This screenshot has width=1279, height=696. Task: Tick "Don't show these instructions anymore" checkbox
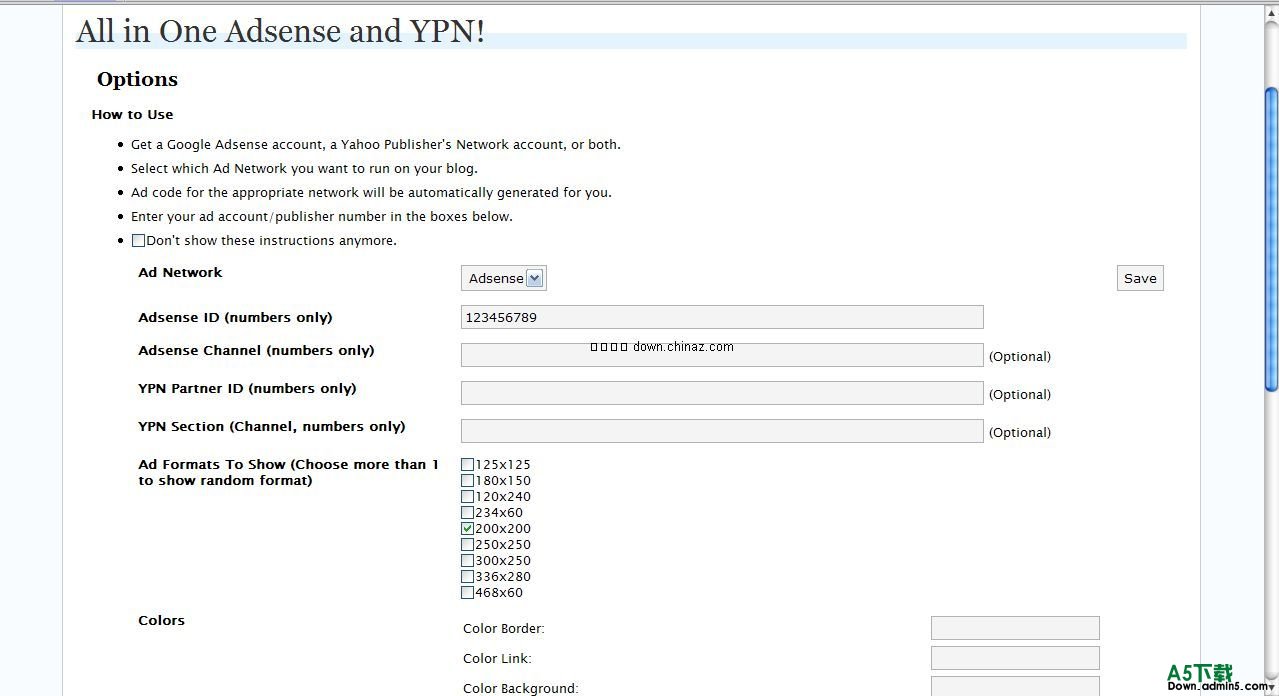pos(138,241)
